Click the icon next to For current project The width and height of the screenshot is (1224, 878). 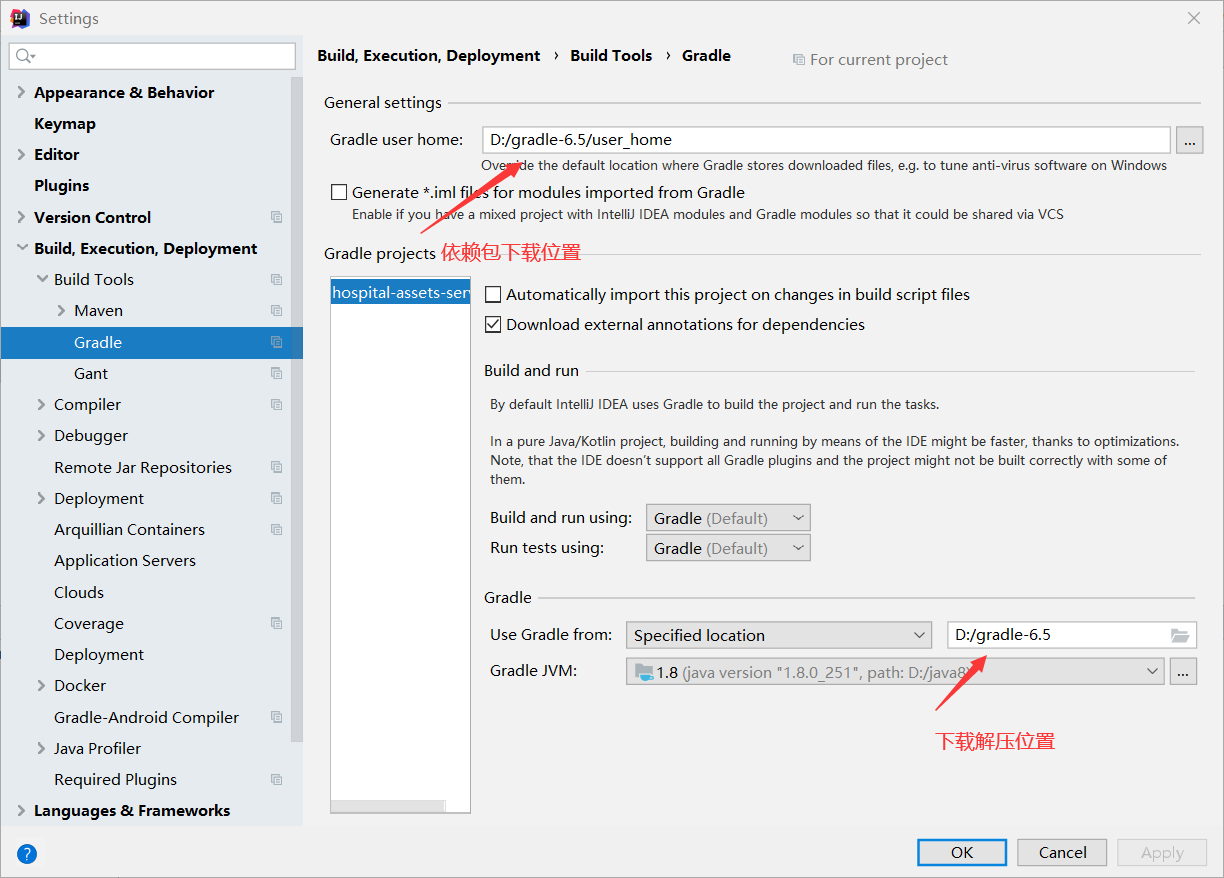(798, 60)
